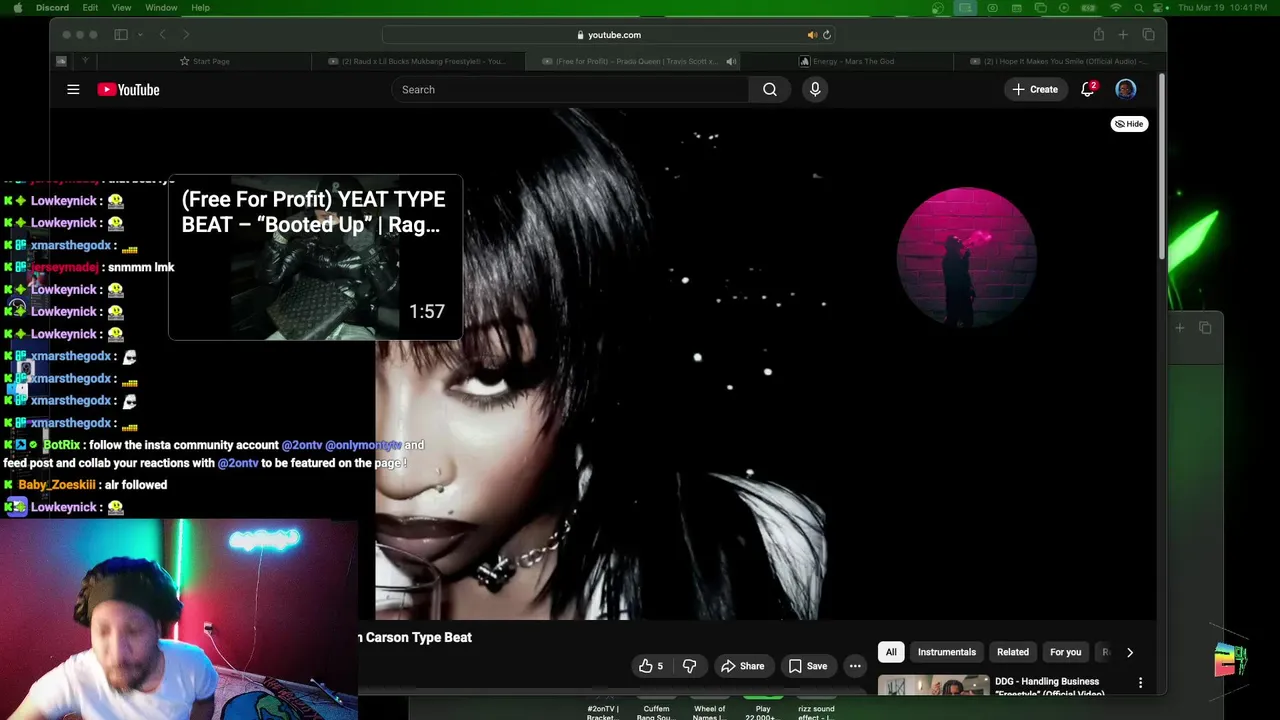
Task: Click the search magnifier button
Action: click(770, 90)
